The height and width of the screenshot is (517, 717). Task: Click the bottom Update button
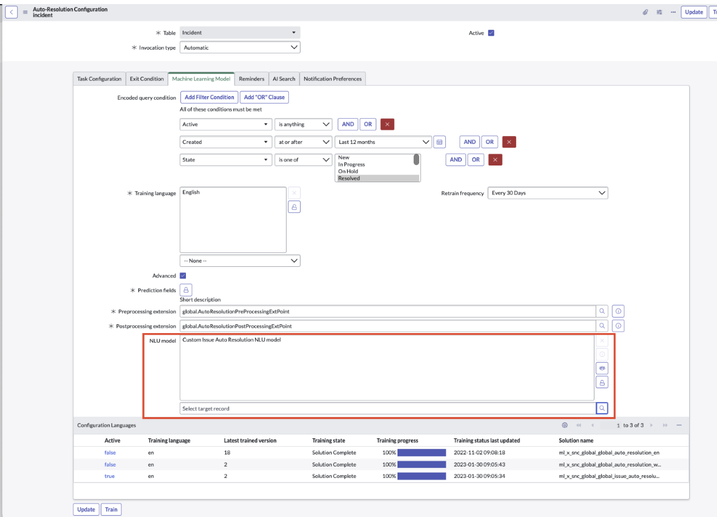click(x=86, y=509)
